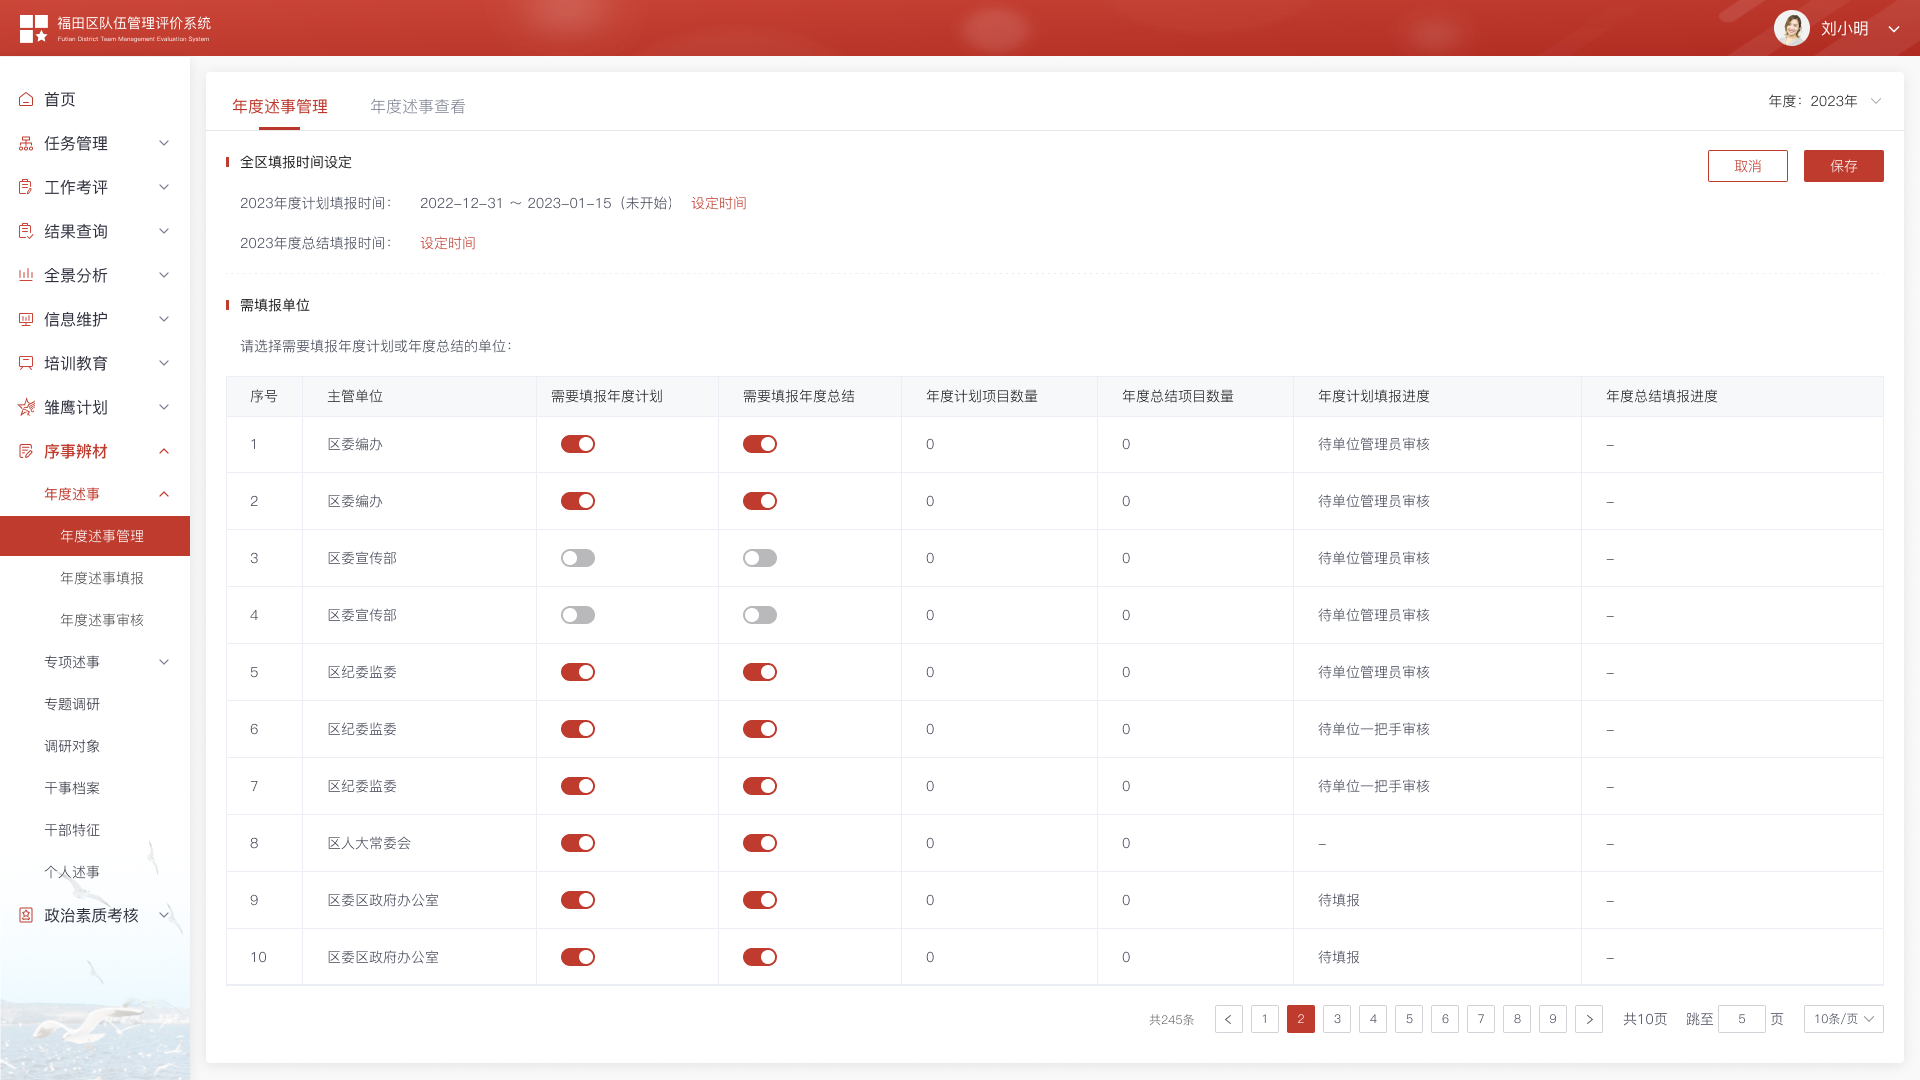This screenshot has width=1920, height=1080.
Task: Expand the 政治素质考核 menu chevron
Action: [x=164, y=915]
